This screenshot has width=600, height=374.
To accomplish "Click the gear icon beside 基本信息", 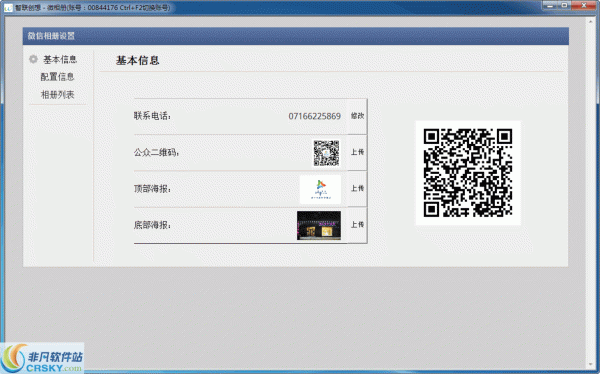I will point(33,59).
